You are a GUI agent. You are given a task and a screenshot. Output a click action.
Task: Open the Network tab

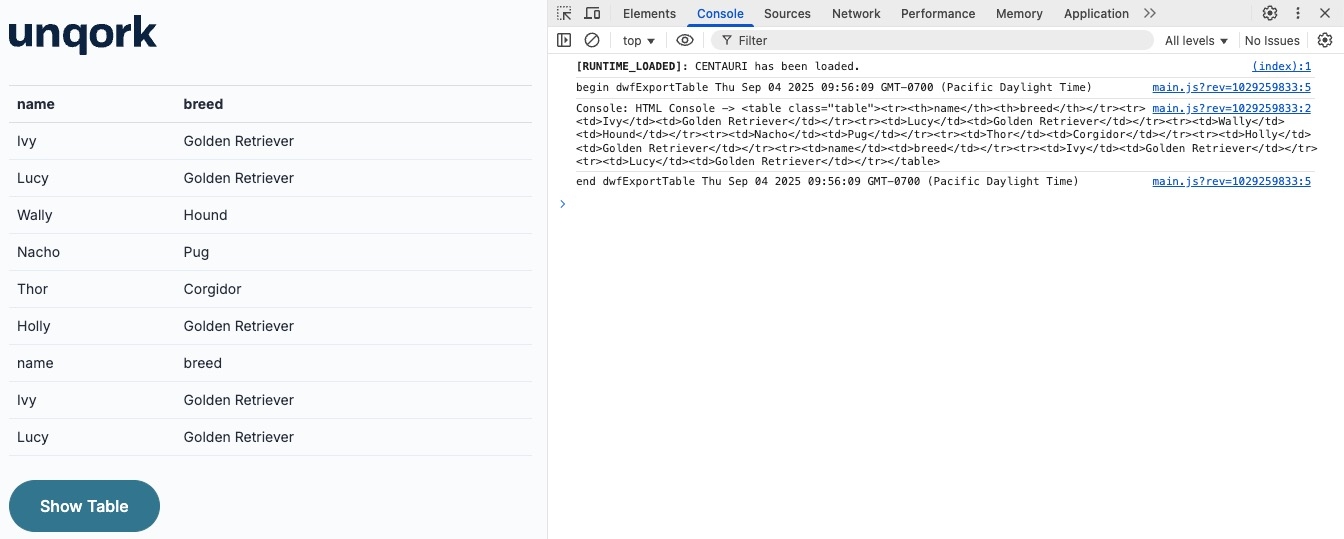tap(856, 13)
